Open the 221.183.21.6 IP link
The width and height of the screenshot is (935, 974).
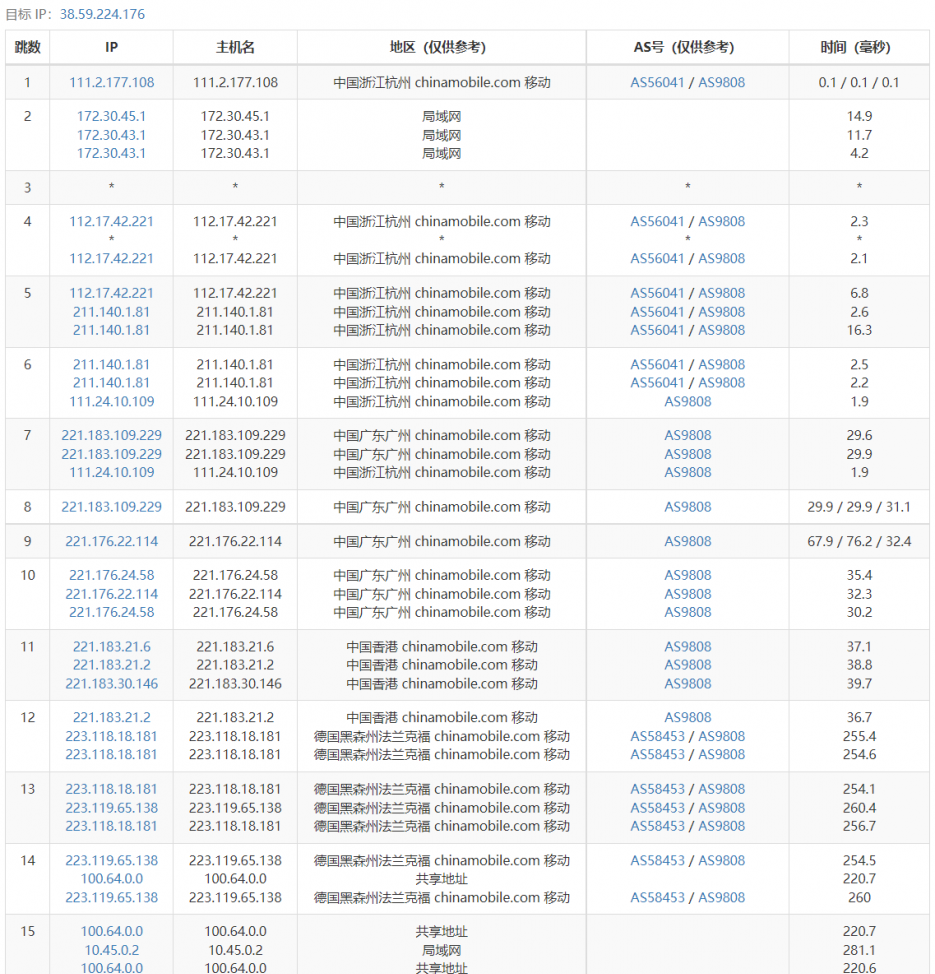(112, 647)
